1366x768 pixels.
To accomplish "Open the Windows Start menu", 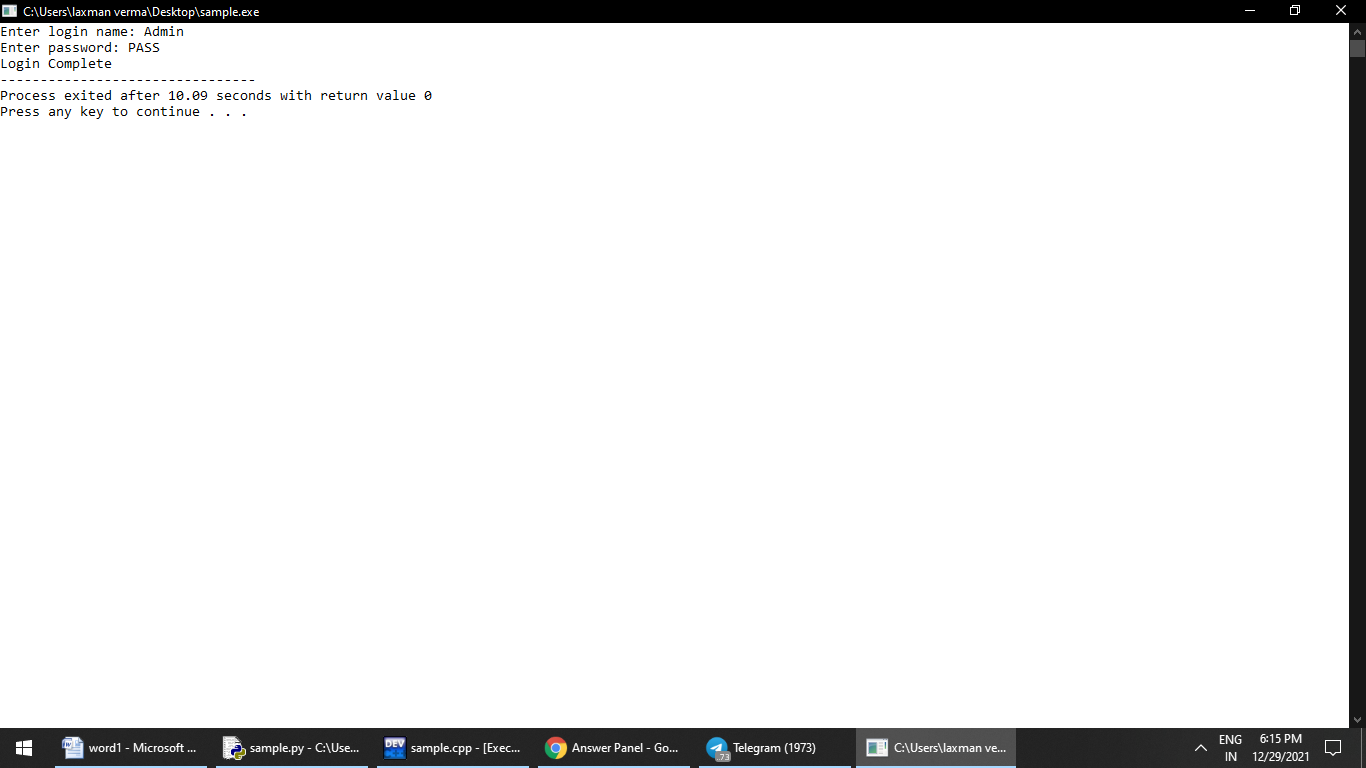I will click(x=24, y=747).
